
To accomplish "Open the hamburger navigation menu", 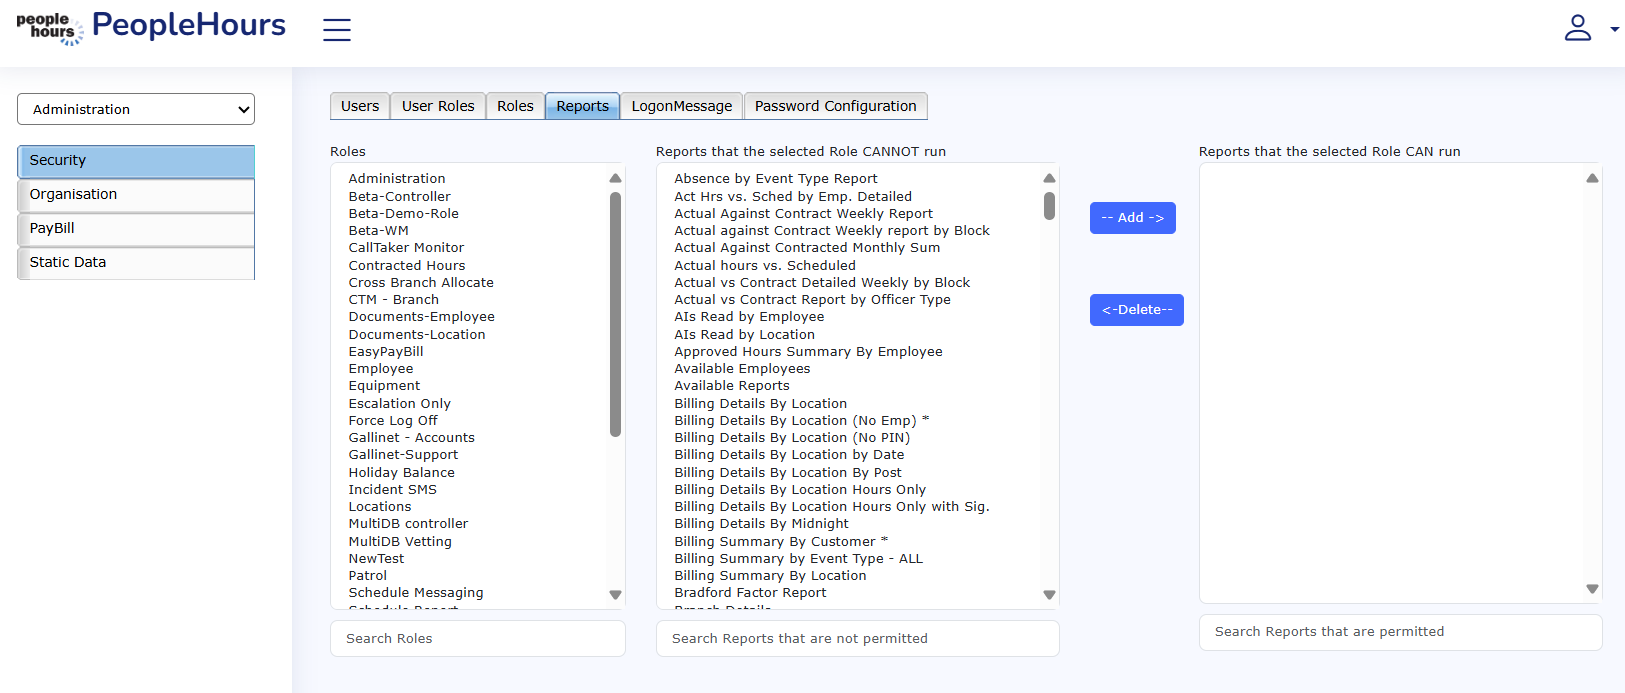I will (x=337, y=30).
